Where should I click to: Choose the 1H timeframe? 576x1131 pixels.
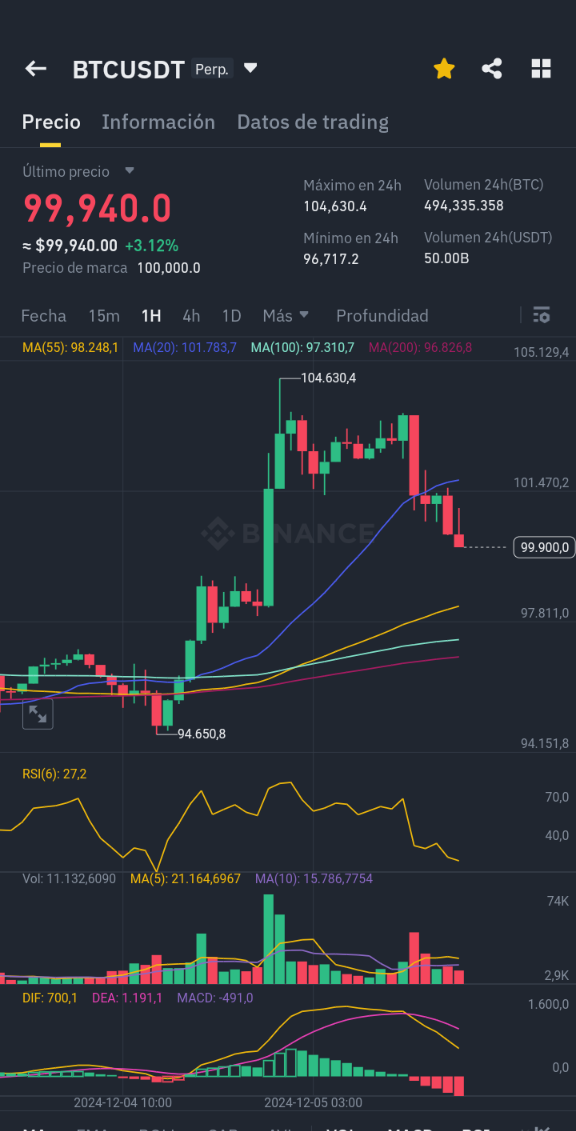pos(151,316)
